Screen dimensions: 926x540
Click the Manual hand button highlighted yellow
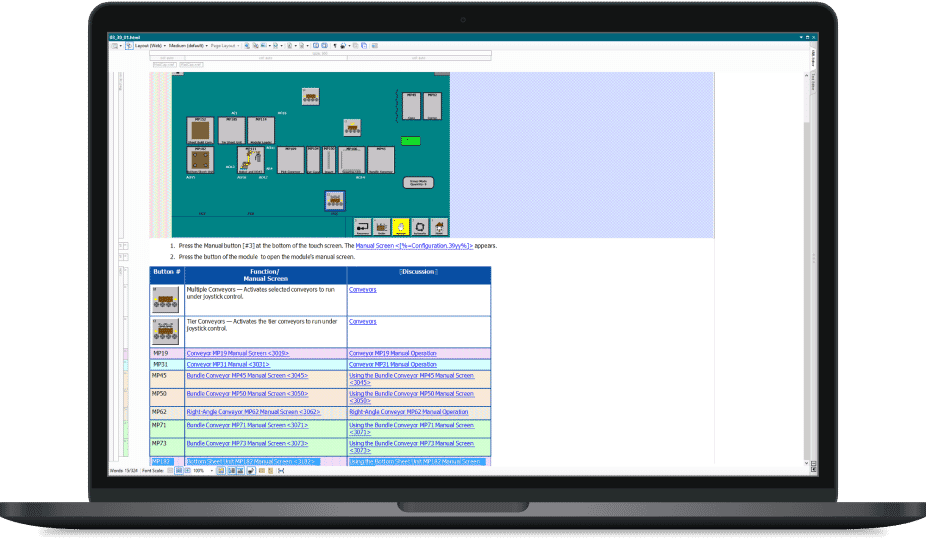tap(400, 227)
